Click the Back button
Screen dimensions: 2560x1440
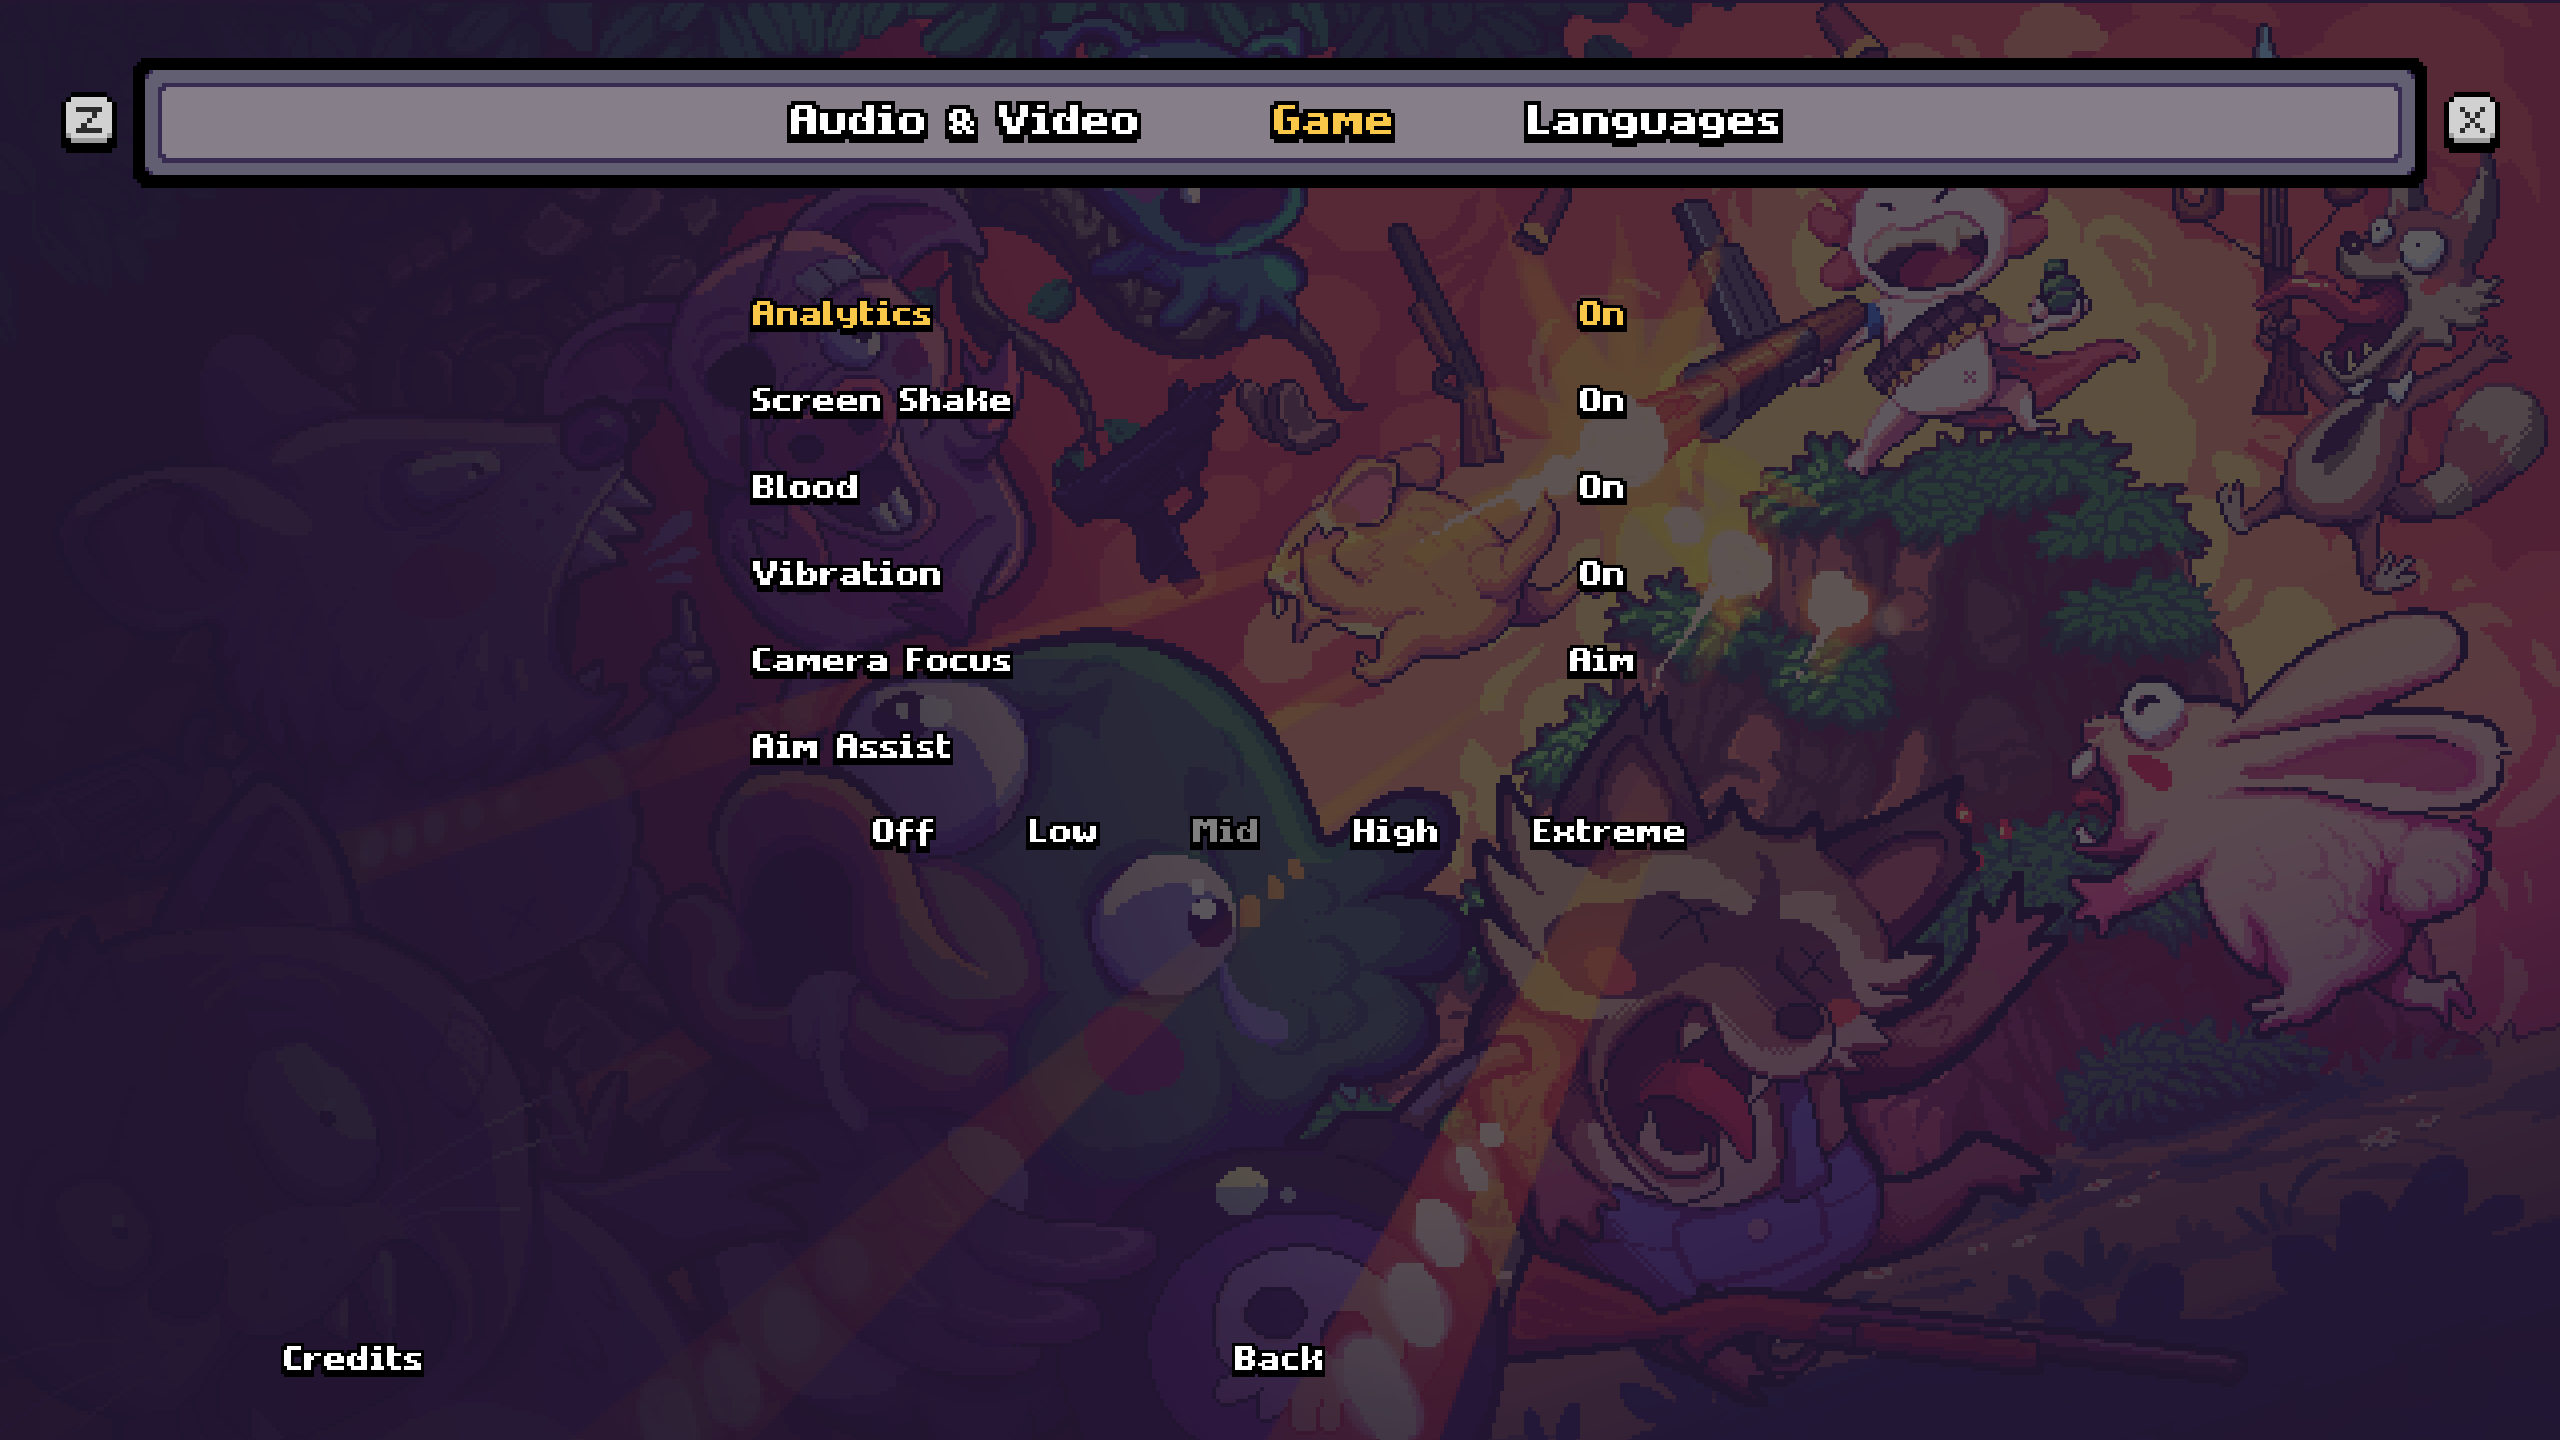click(1282, 1357)
